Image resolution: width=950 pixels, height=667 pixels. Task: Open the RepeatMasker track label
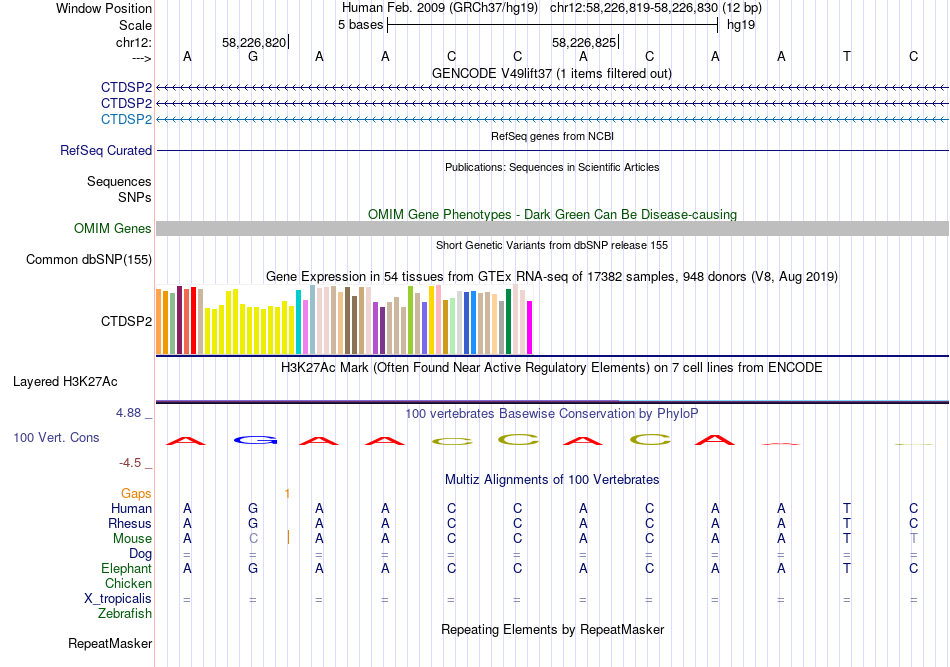pyautogui.click(x=110, y=643)
